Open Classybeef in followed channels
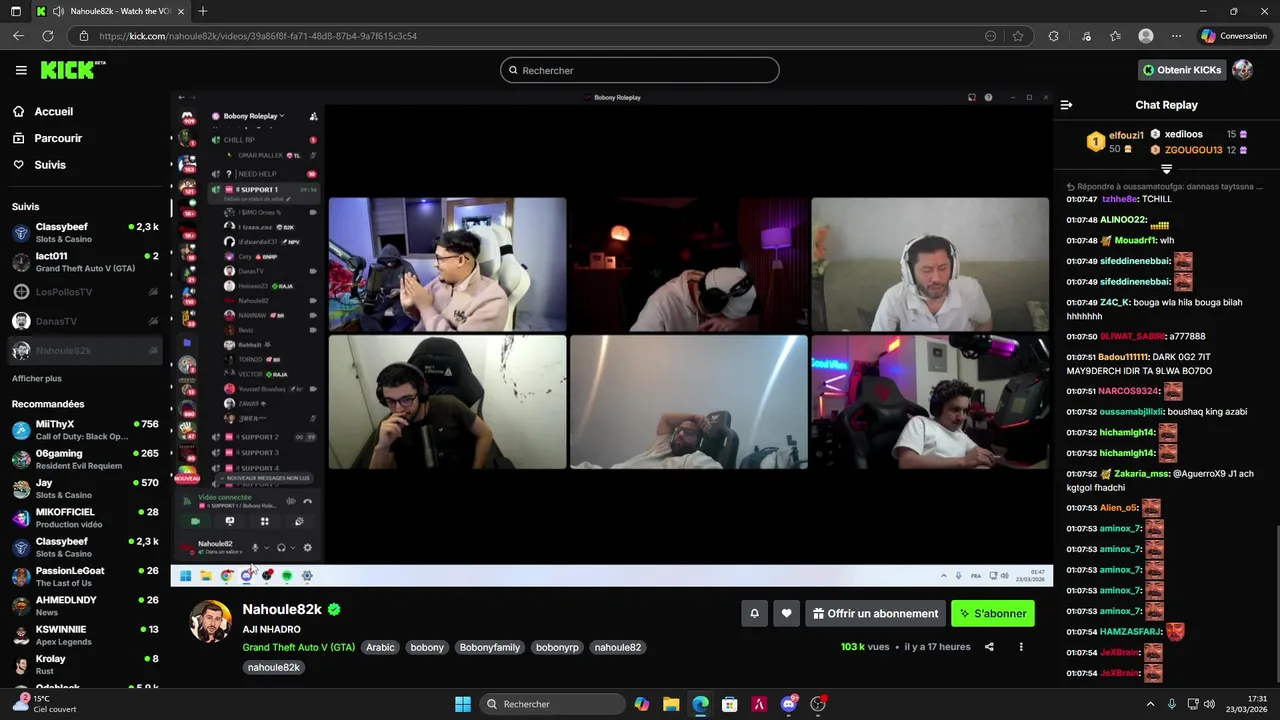Viewport: 1280px width, 720px height. pyautogui.click(x=85, y=233)
